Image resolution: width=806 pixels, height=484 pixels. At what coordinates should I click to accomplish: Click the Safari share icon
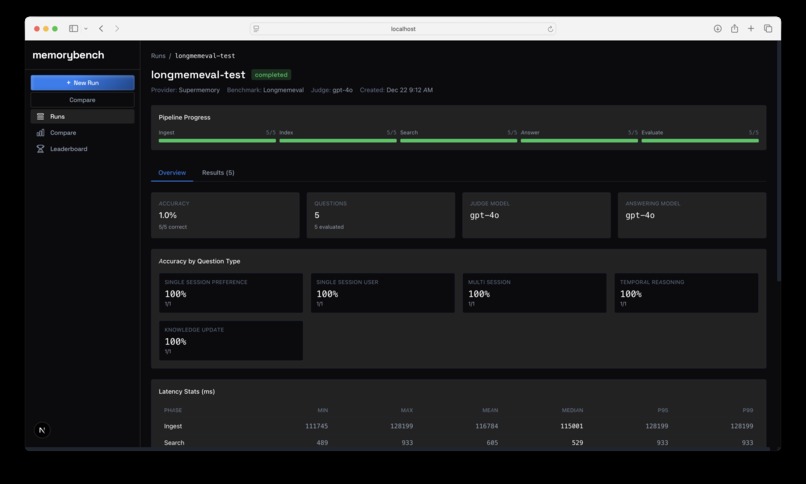(735, 29)
